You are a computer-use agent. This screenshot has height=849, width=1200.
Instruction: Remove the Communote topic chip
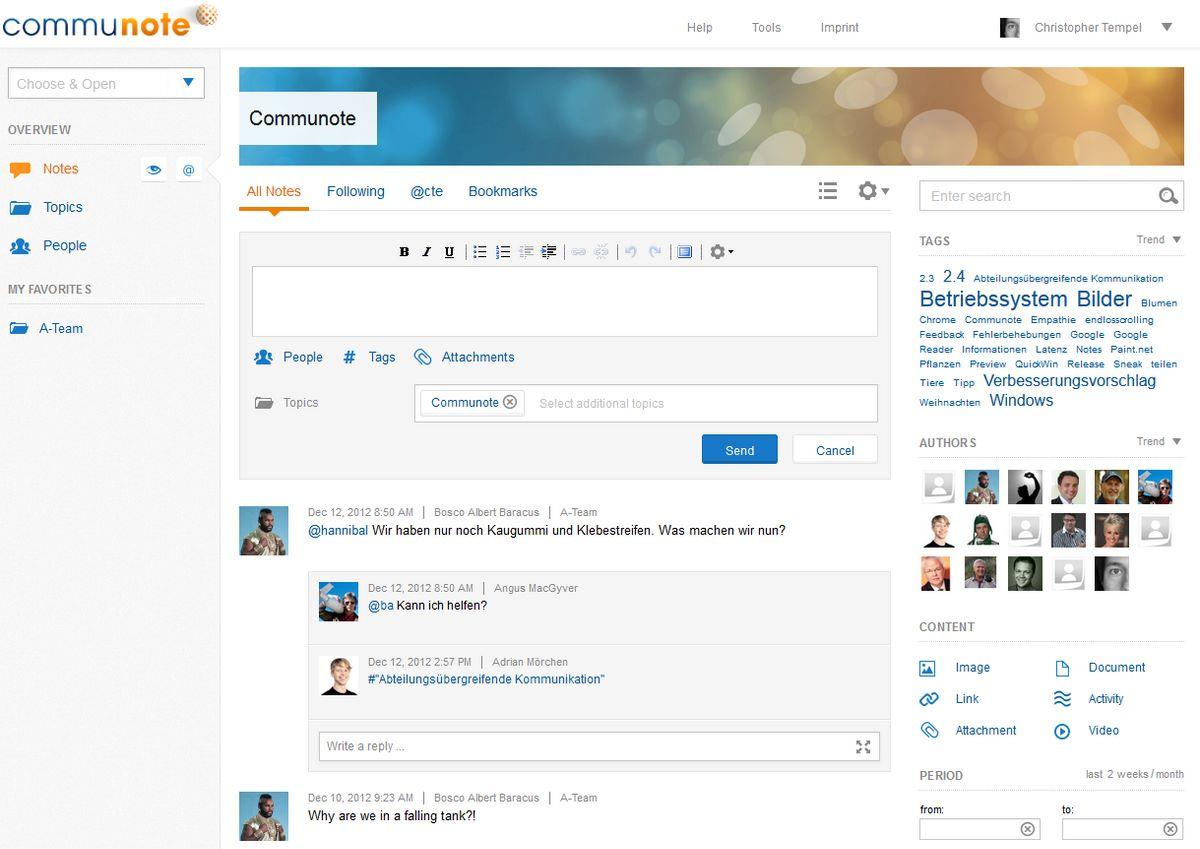(510, 402)
